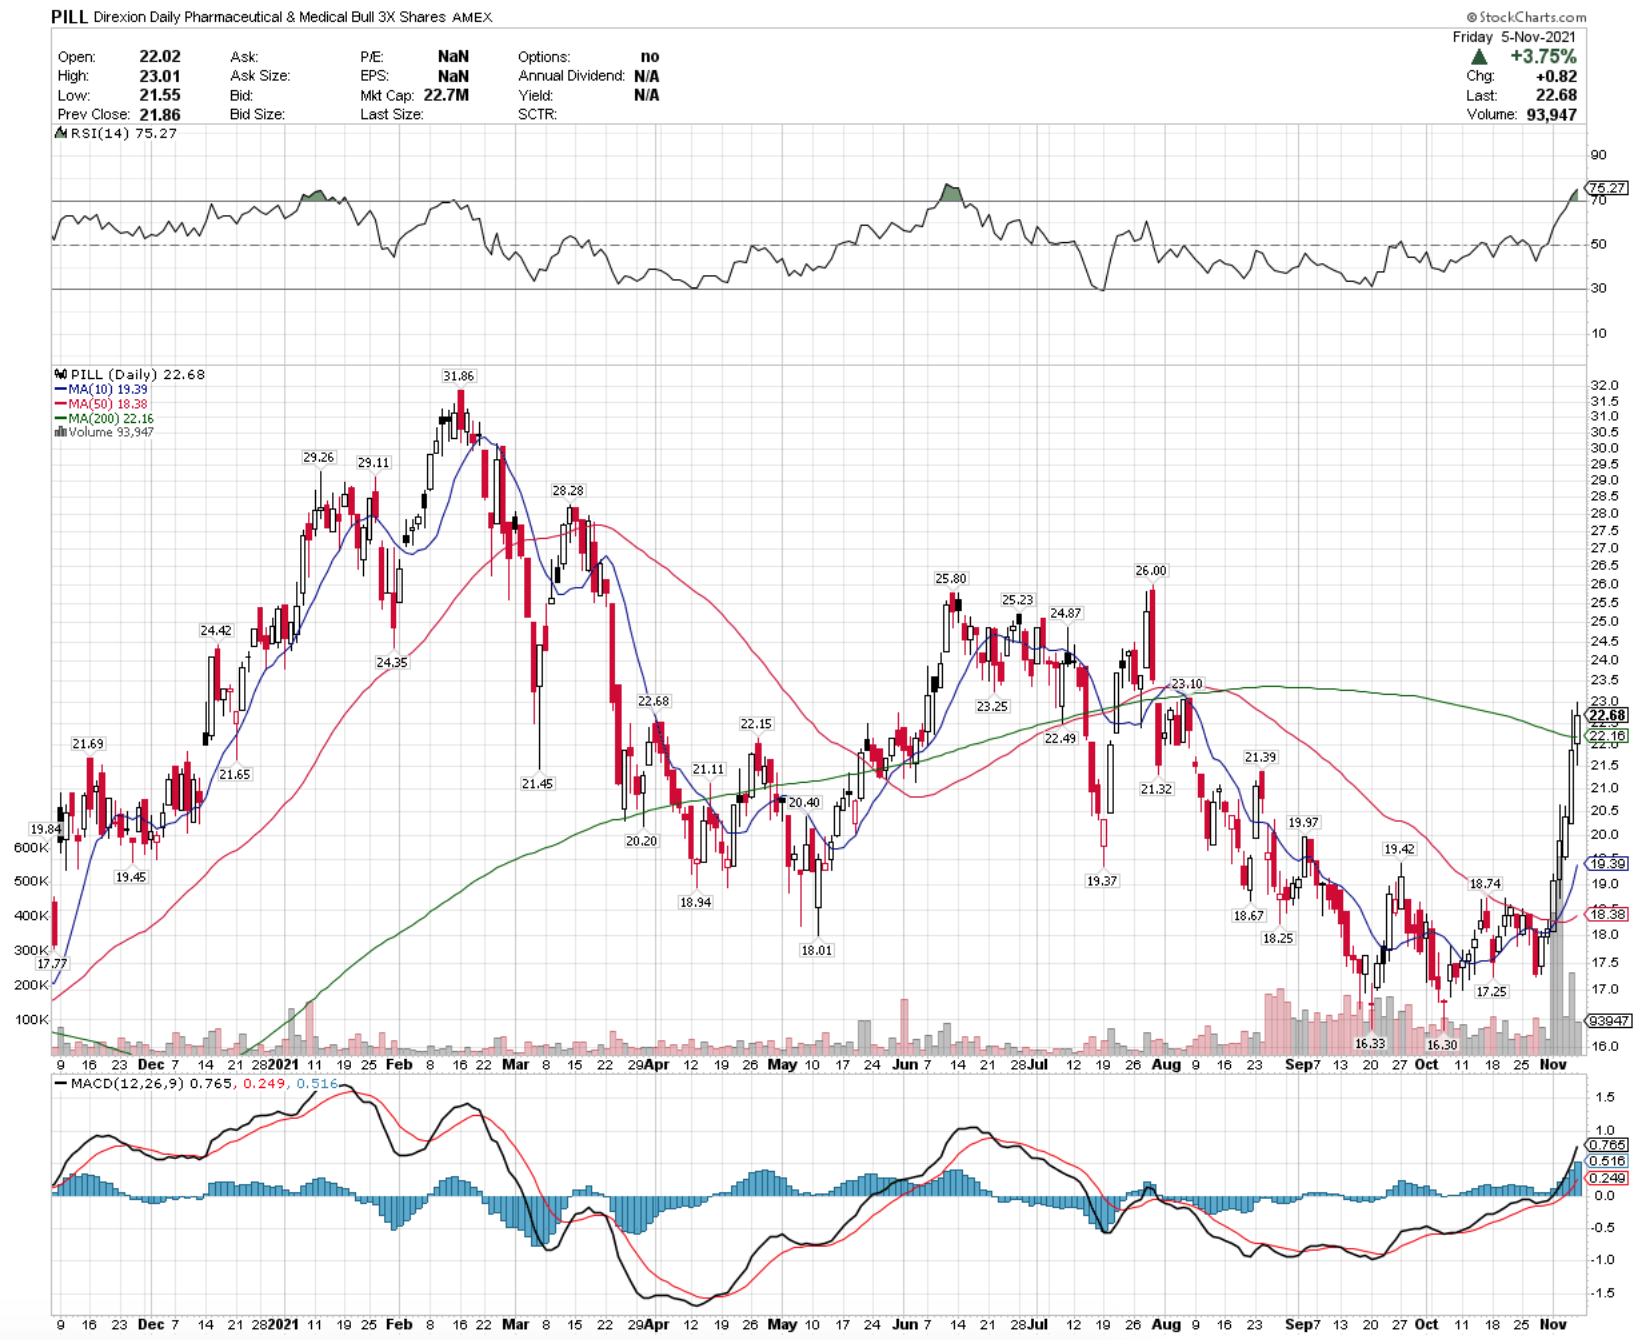Viewport: 1646px width, 1340px height.
Task: Click the Friday 5-Nov-2021 date text
Action: point(1514,36)
